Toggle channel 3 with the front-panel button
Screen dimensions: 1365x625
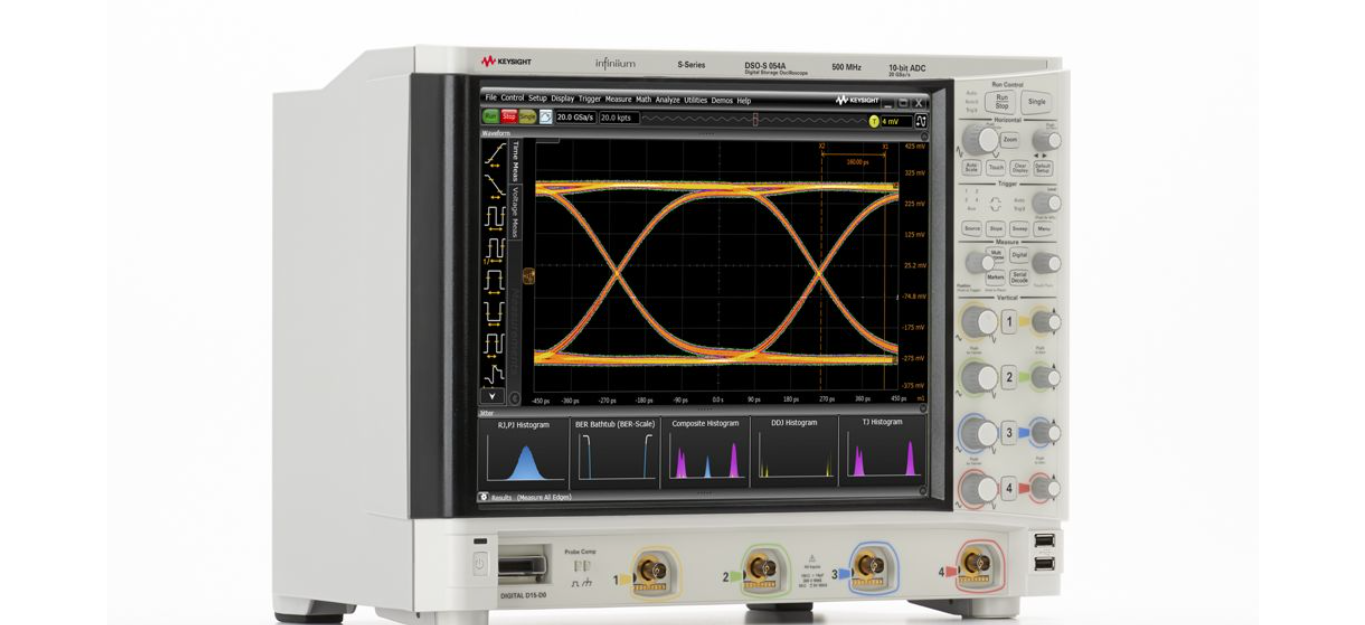[x=1009, y=433]
